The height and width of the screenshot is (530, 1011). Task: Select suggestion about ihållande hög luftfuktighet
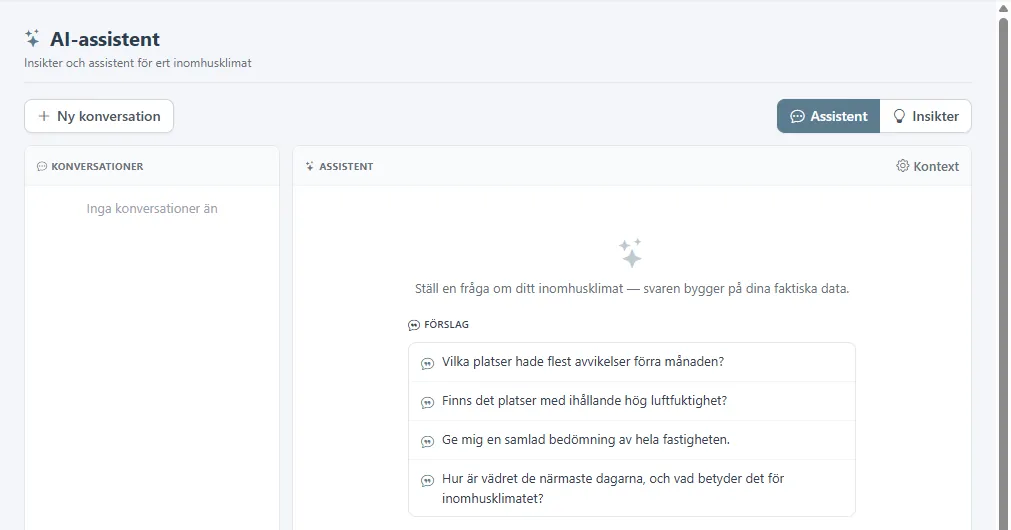coord(632,401)
